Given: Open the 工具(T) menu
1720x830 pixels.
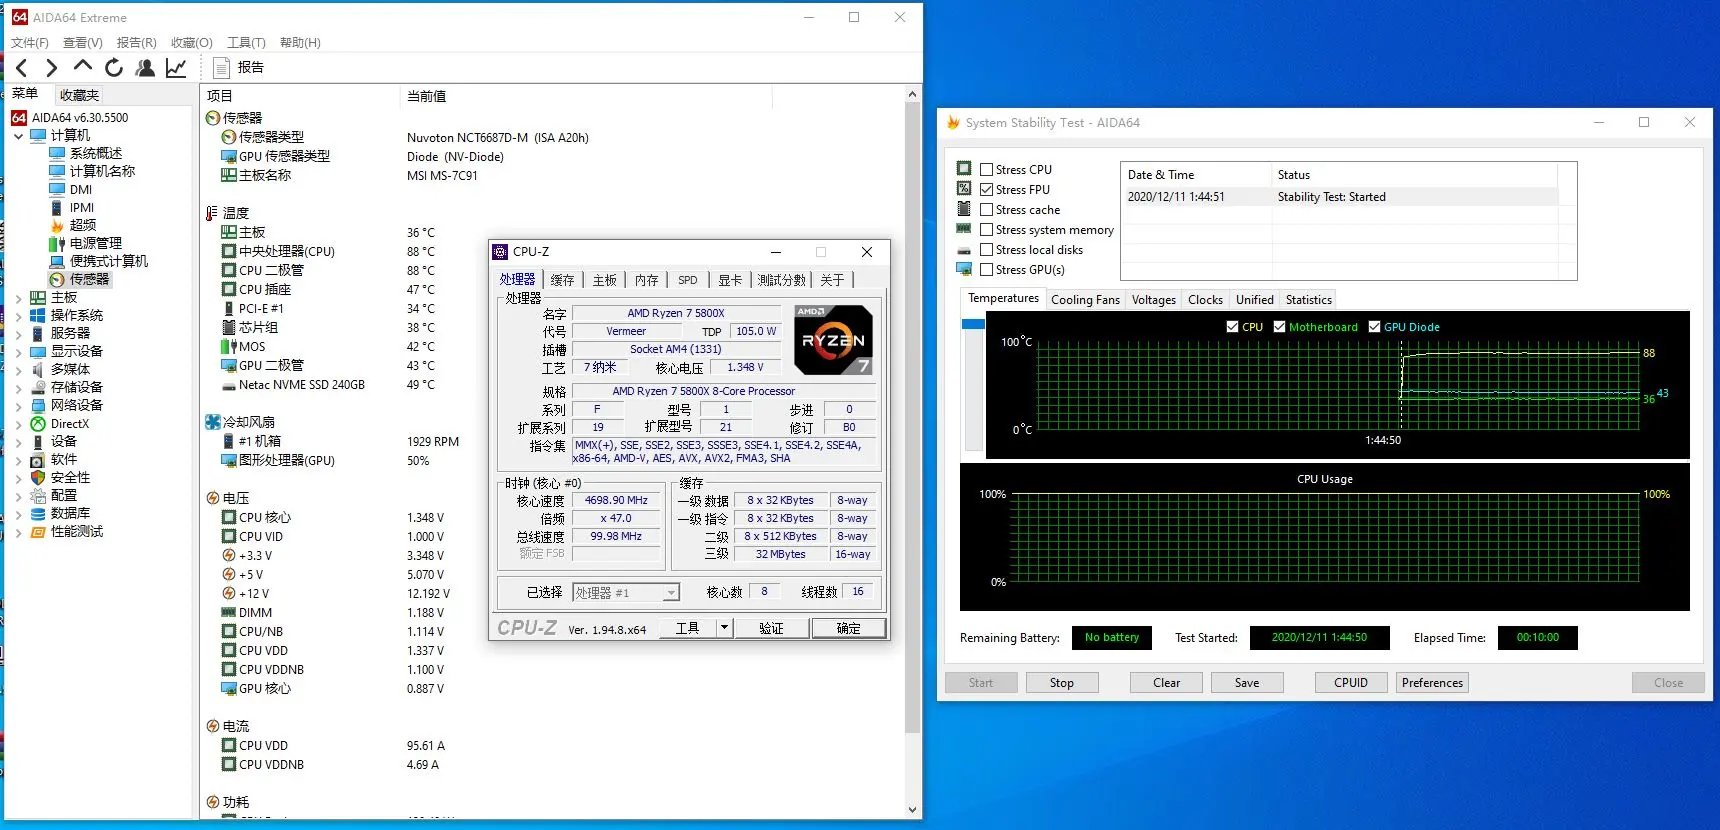Looking at the screenshot, I should click(246, 42).
